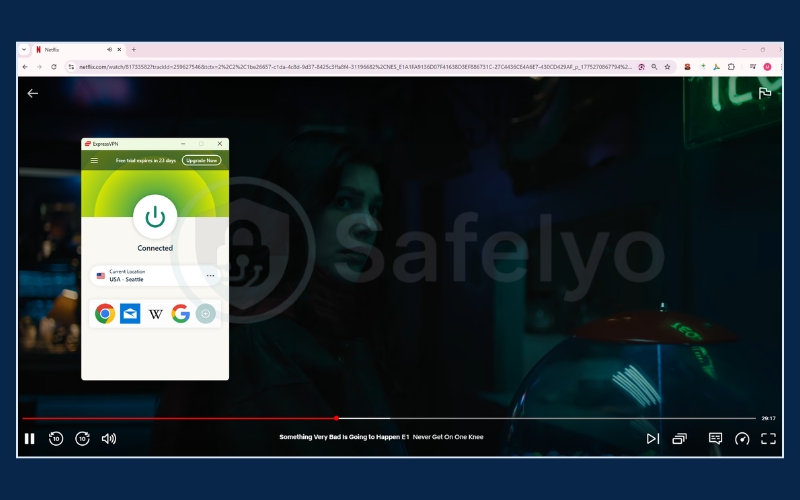Close the Netflix tab

[x=119, y=49]
